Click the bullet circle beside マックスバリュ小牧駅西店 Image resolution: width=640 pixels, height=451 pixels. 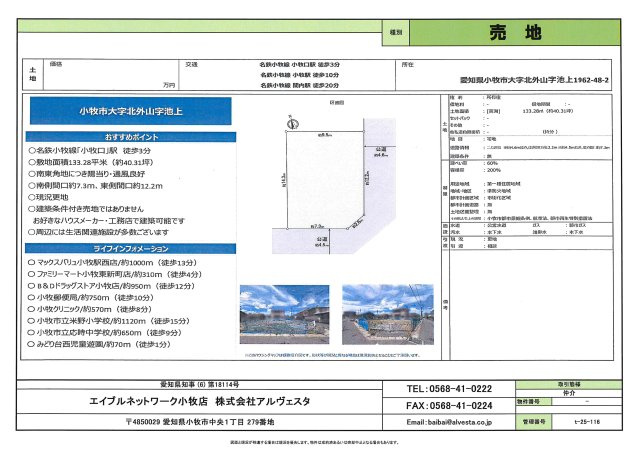pyautogui.click(x=32, y=261)
